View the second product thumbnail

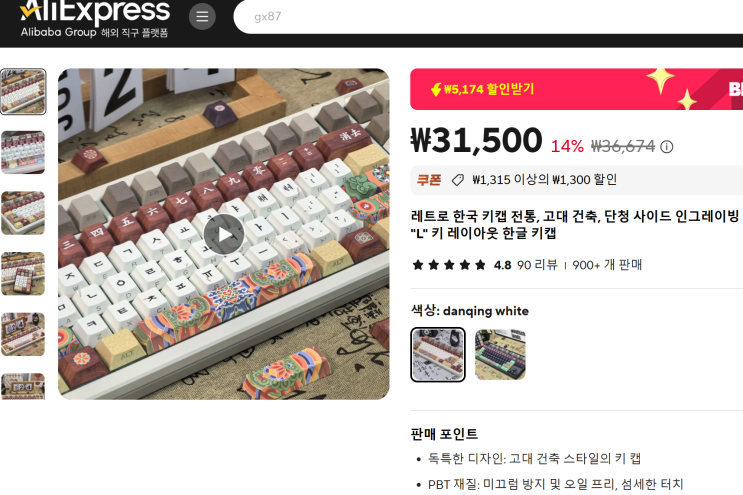[23, 152]
